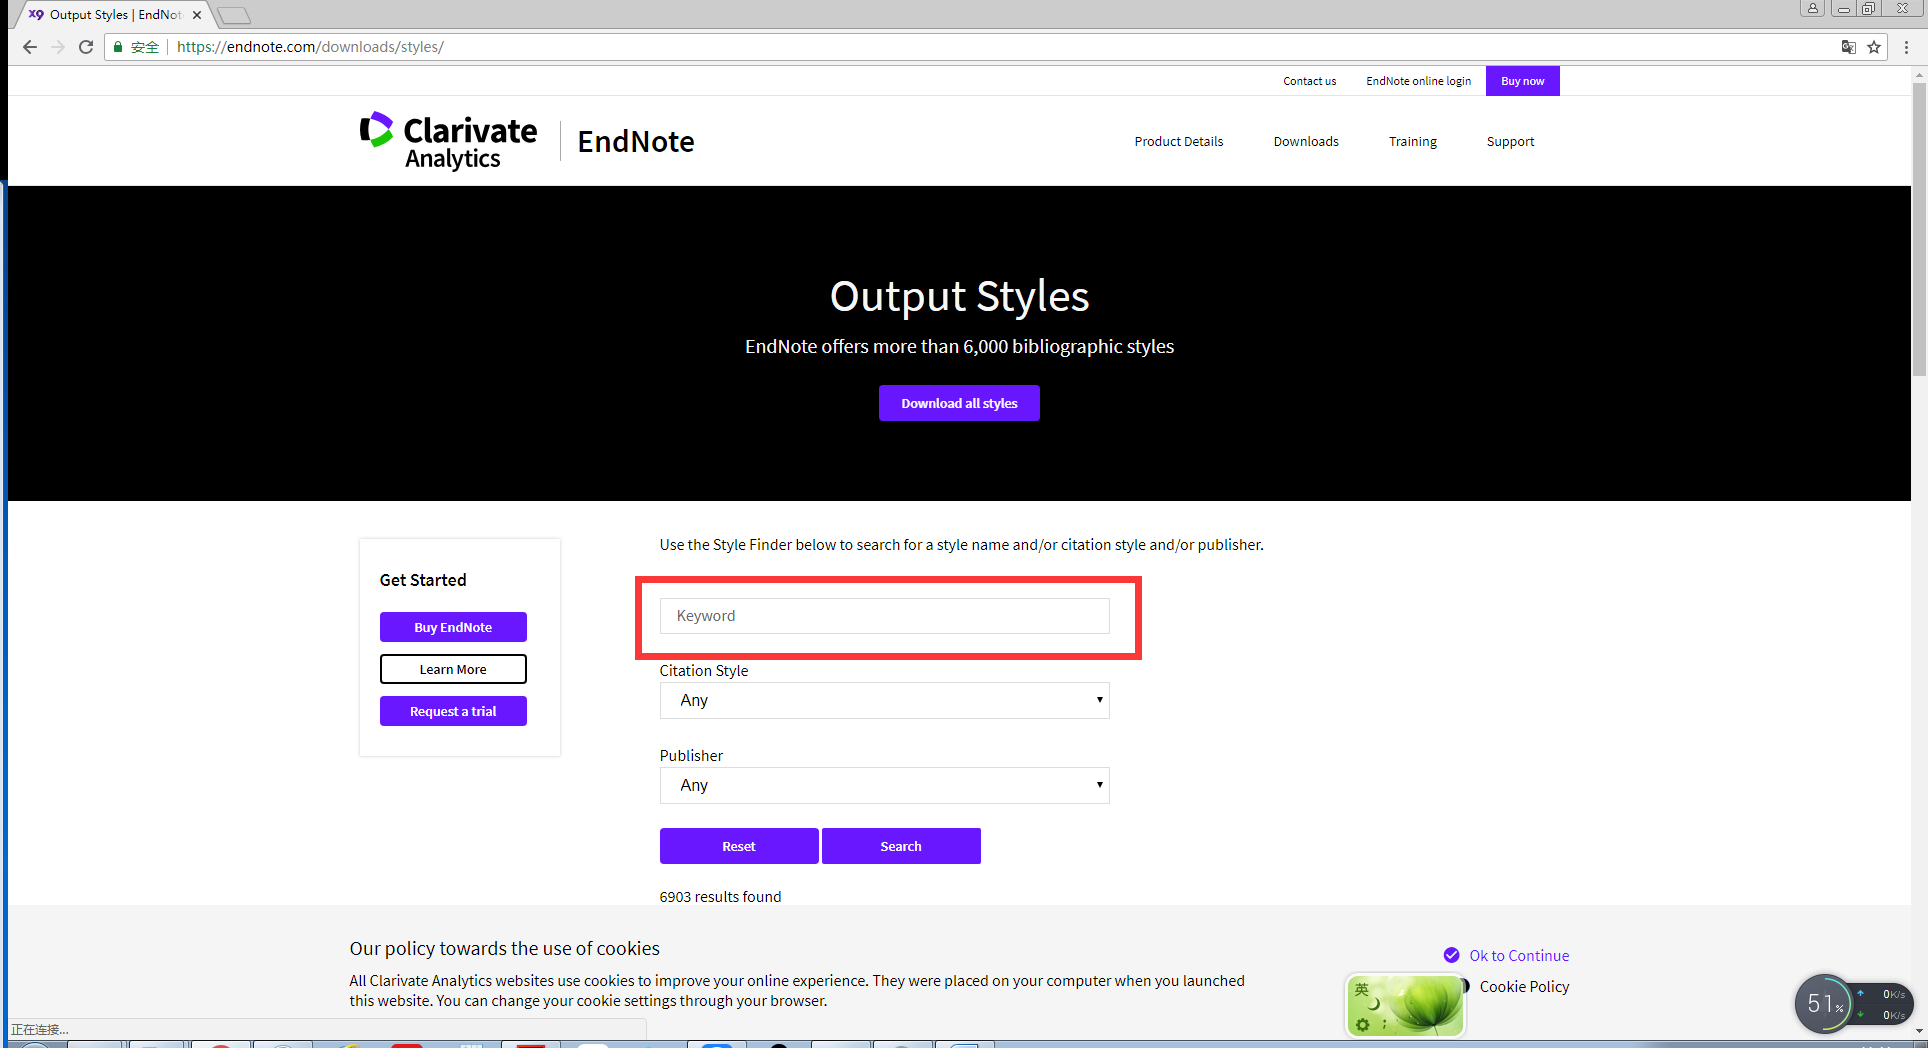The image size is (1928, 1048).
Task: Click the 51% memory usage widget
Action: 1824,1003
